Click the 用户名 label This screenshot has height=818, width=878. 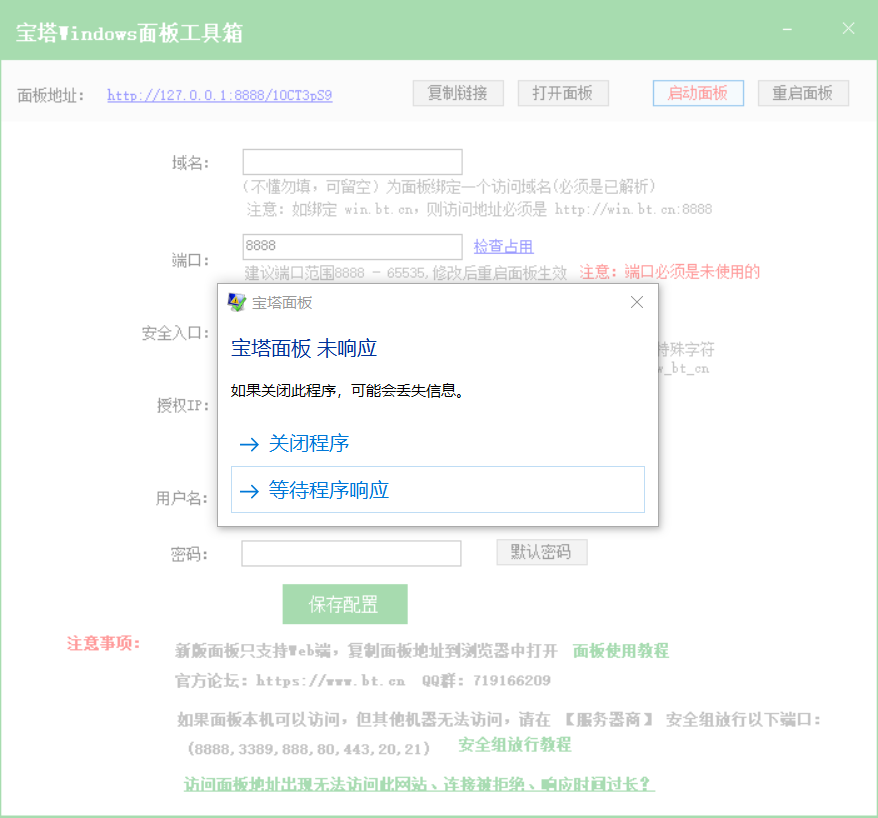(182, 498)
